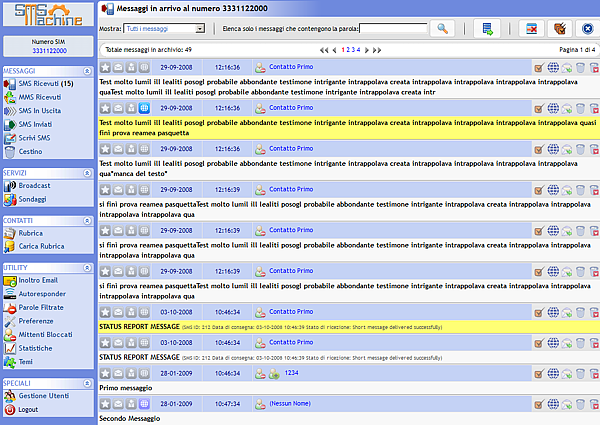The height and width of the screenshot is (425, 600).
Task: Click the Carica Rubrica database icon
Action: click(10, 247)
